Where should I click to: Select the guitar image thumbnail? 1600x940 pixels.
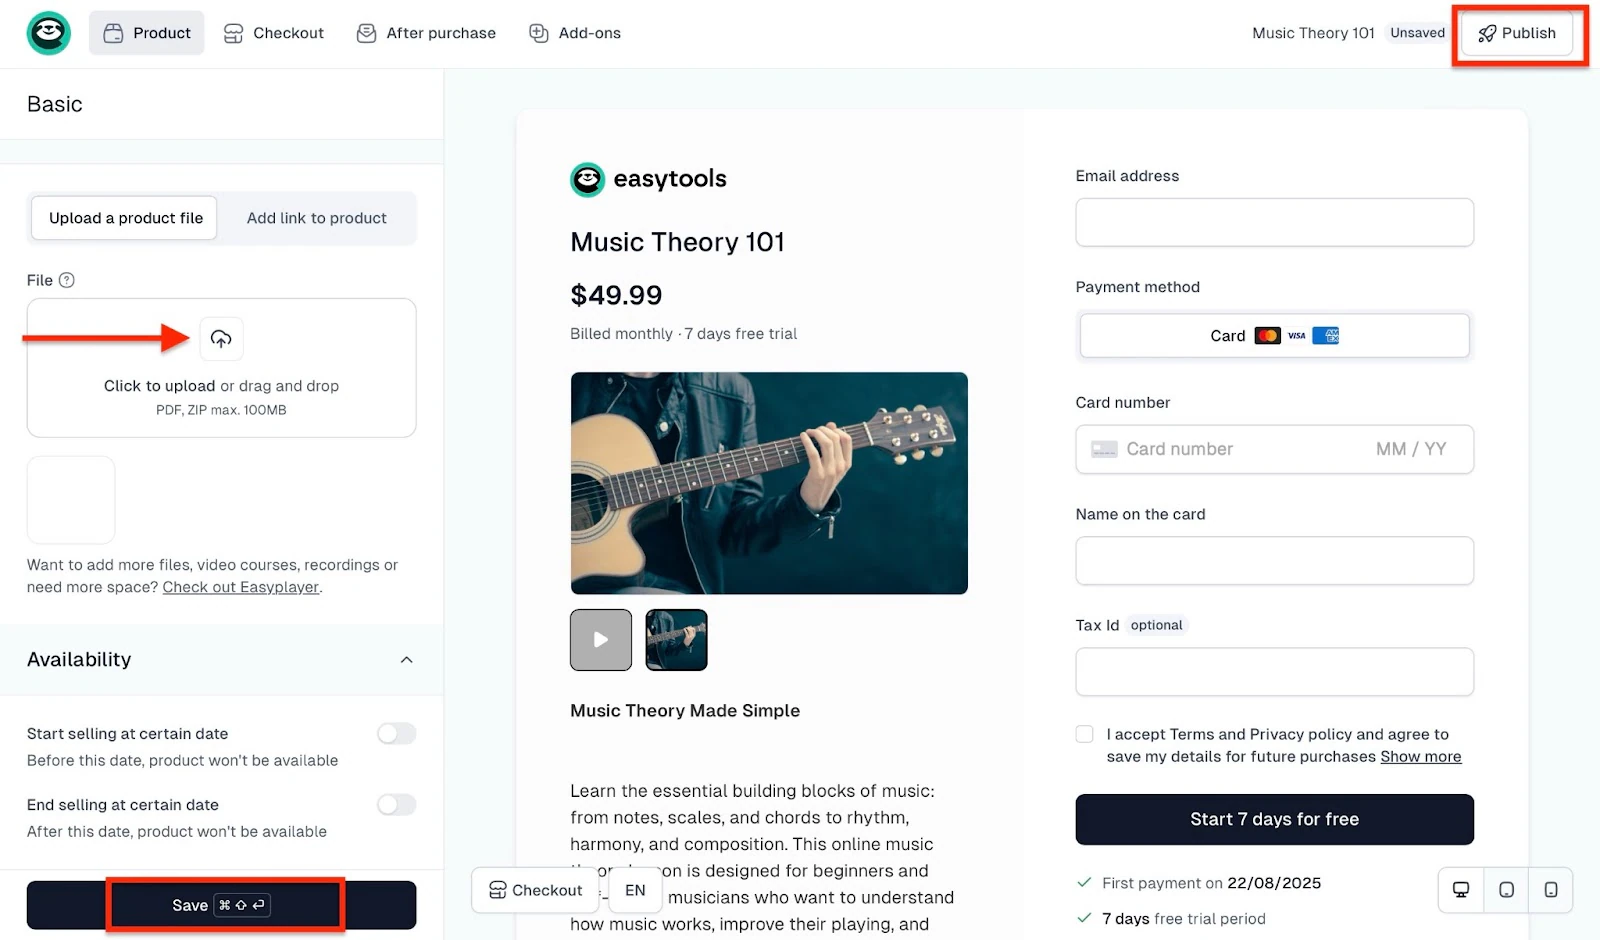(676, 640)
